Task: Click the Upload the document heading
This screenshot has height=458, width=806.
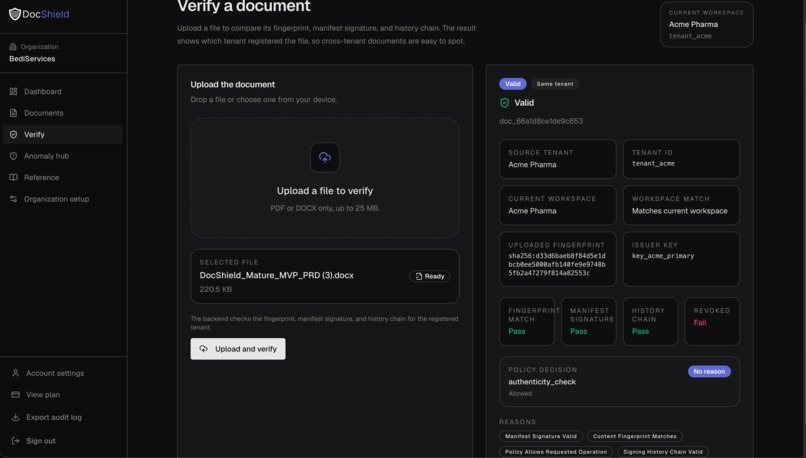Action: [232, 85]
